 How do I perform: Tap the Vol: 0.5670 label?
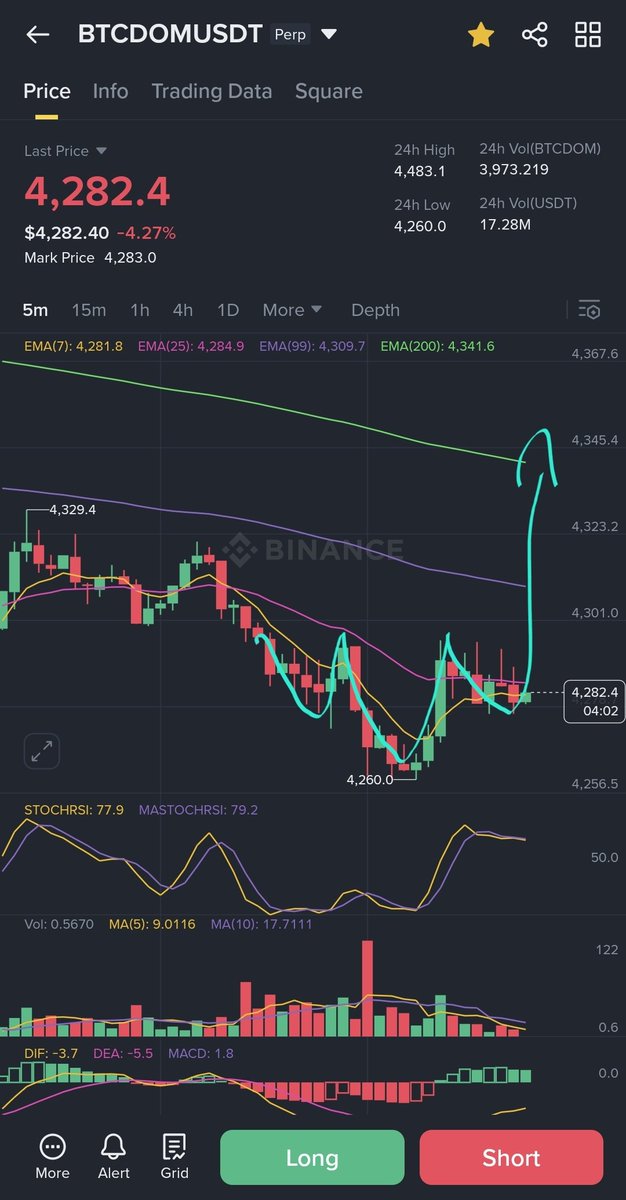59,924
